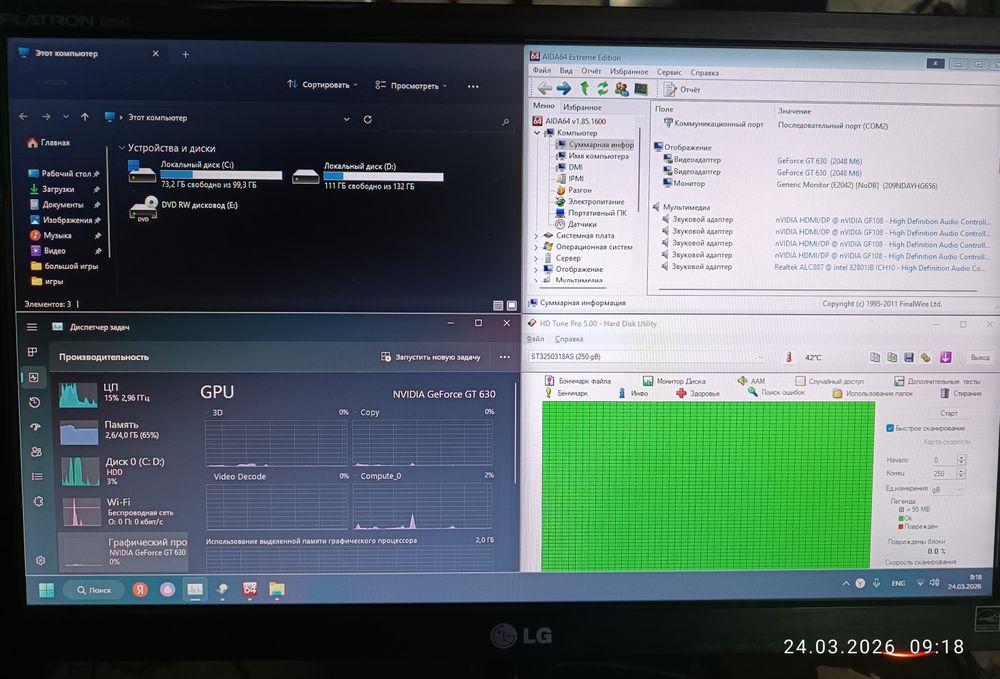Open DVD RW дисковод (E:)
1000x679 pixels.
coord(184,208)
